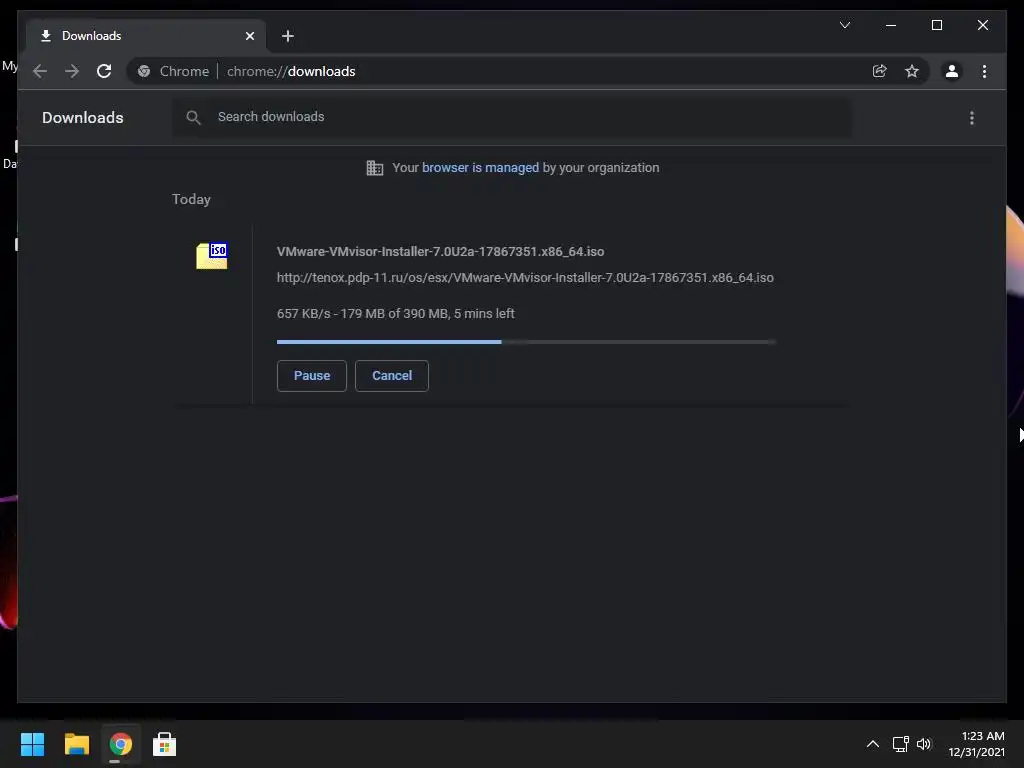Click the Downloads page heading

[83, 118]
